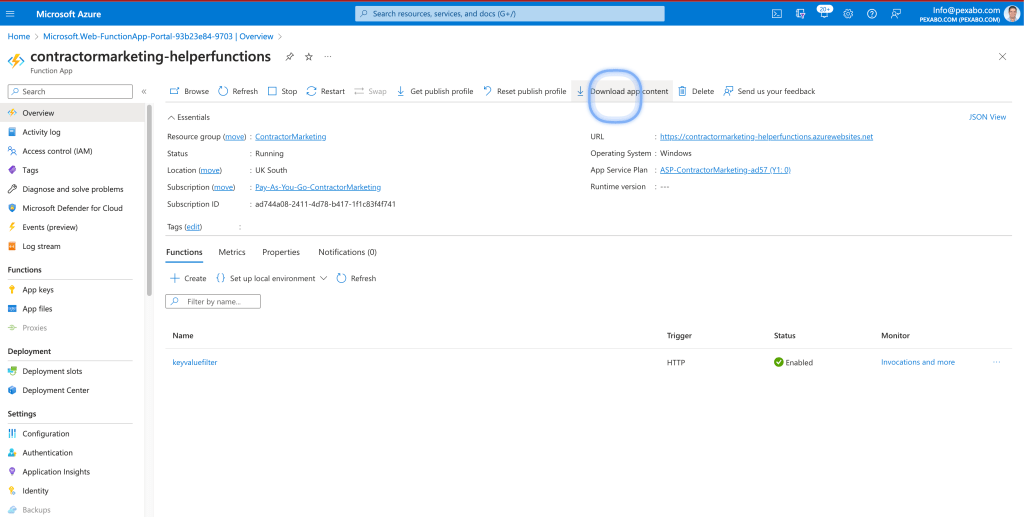Open Cloud Shell from the top bar
Image resolution: width=1024 pixels, height=517 pixels.
pos(777,14)
